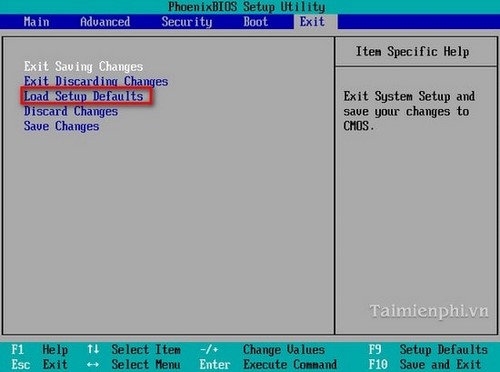Pick the Discard Changes entry
The width and height of the screenshot is (500, 372).
71,111
